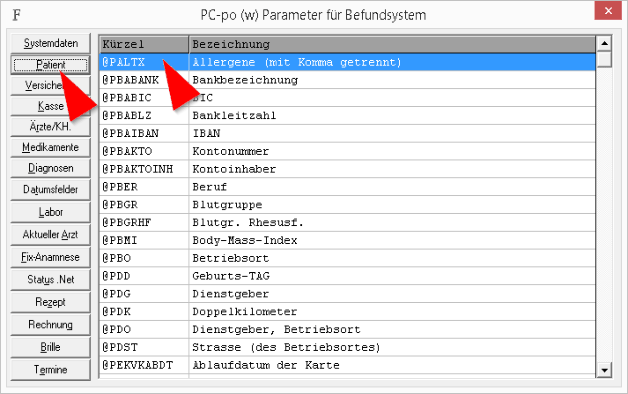This screenshot has height=394, width=628.
Task: Click the Bezeichnung column header
Action: tap(392, 44)
